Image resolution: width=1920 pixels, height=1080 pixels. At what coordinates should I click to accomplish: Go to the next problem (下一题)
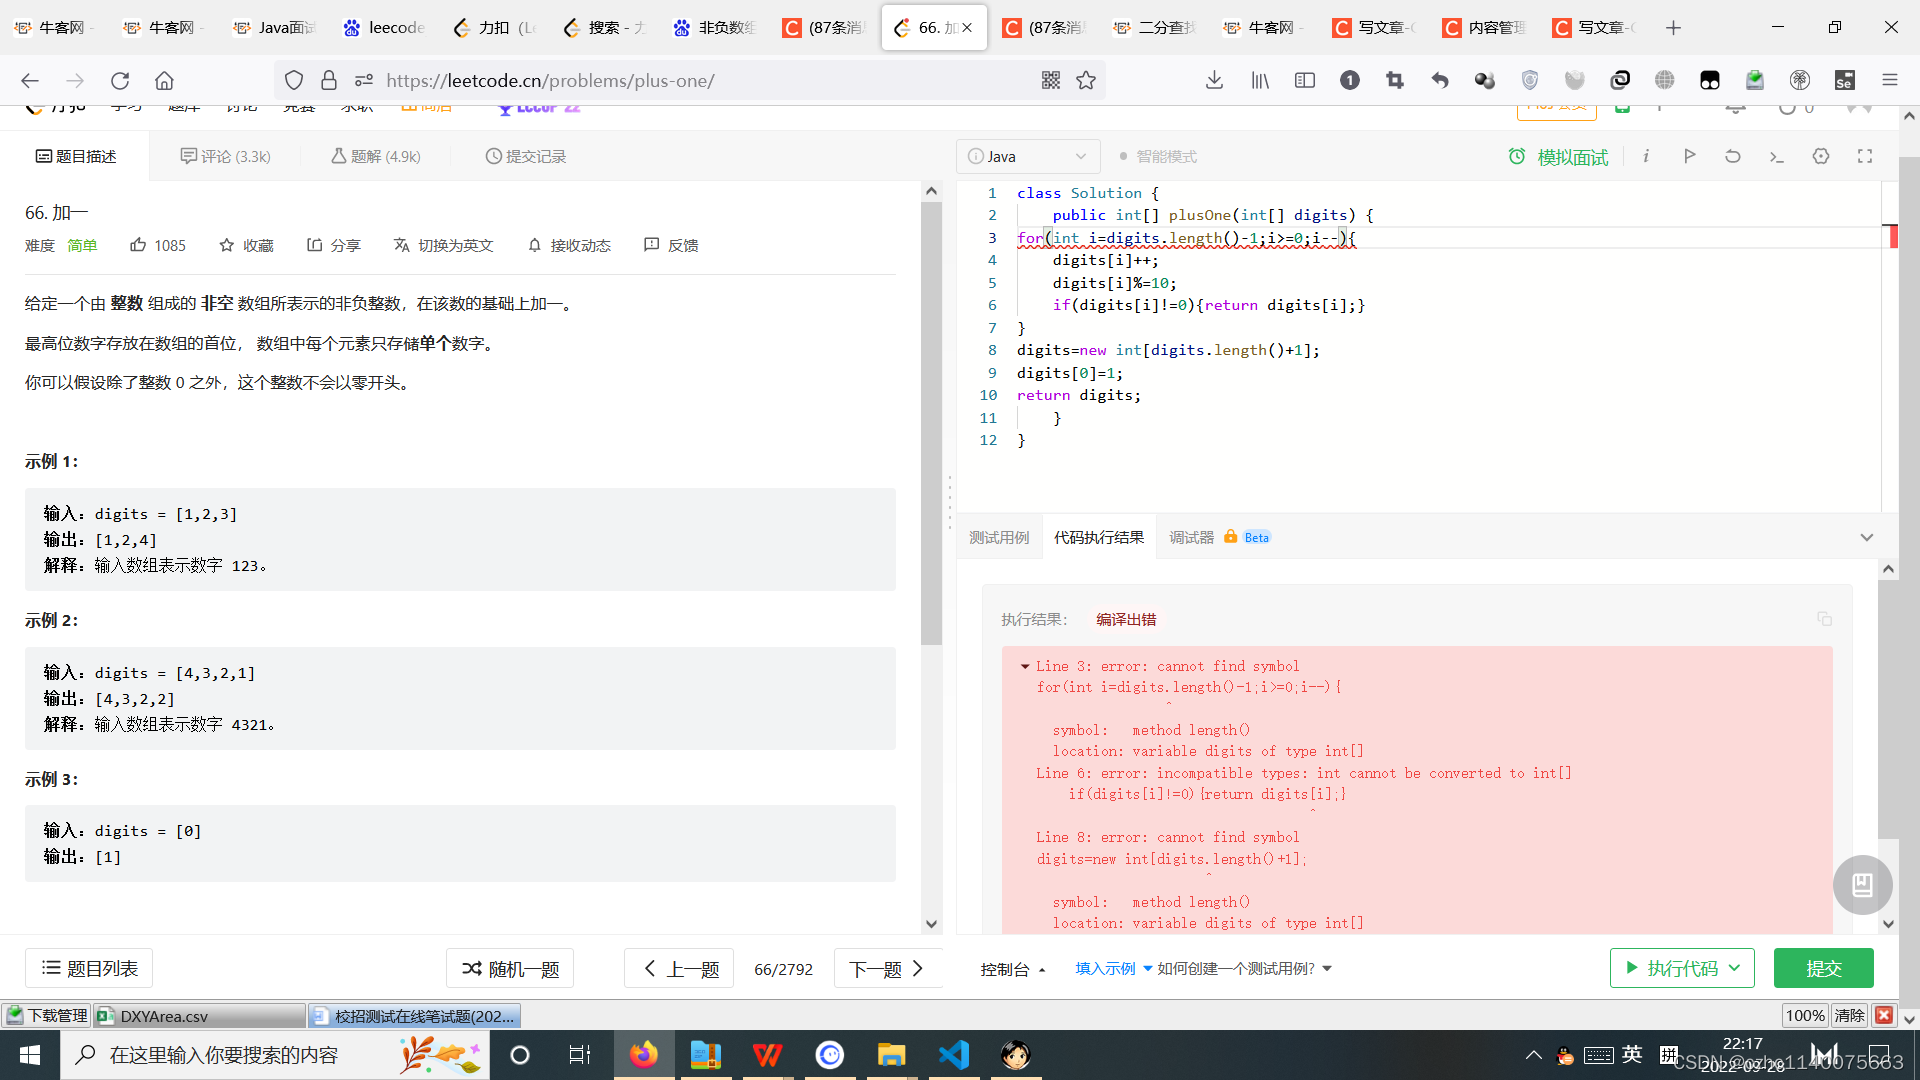887,968
